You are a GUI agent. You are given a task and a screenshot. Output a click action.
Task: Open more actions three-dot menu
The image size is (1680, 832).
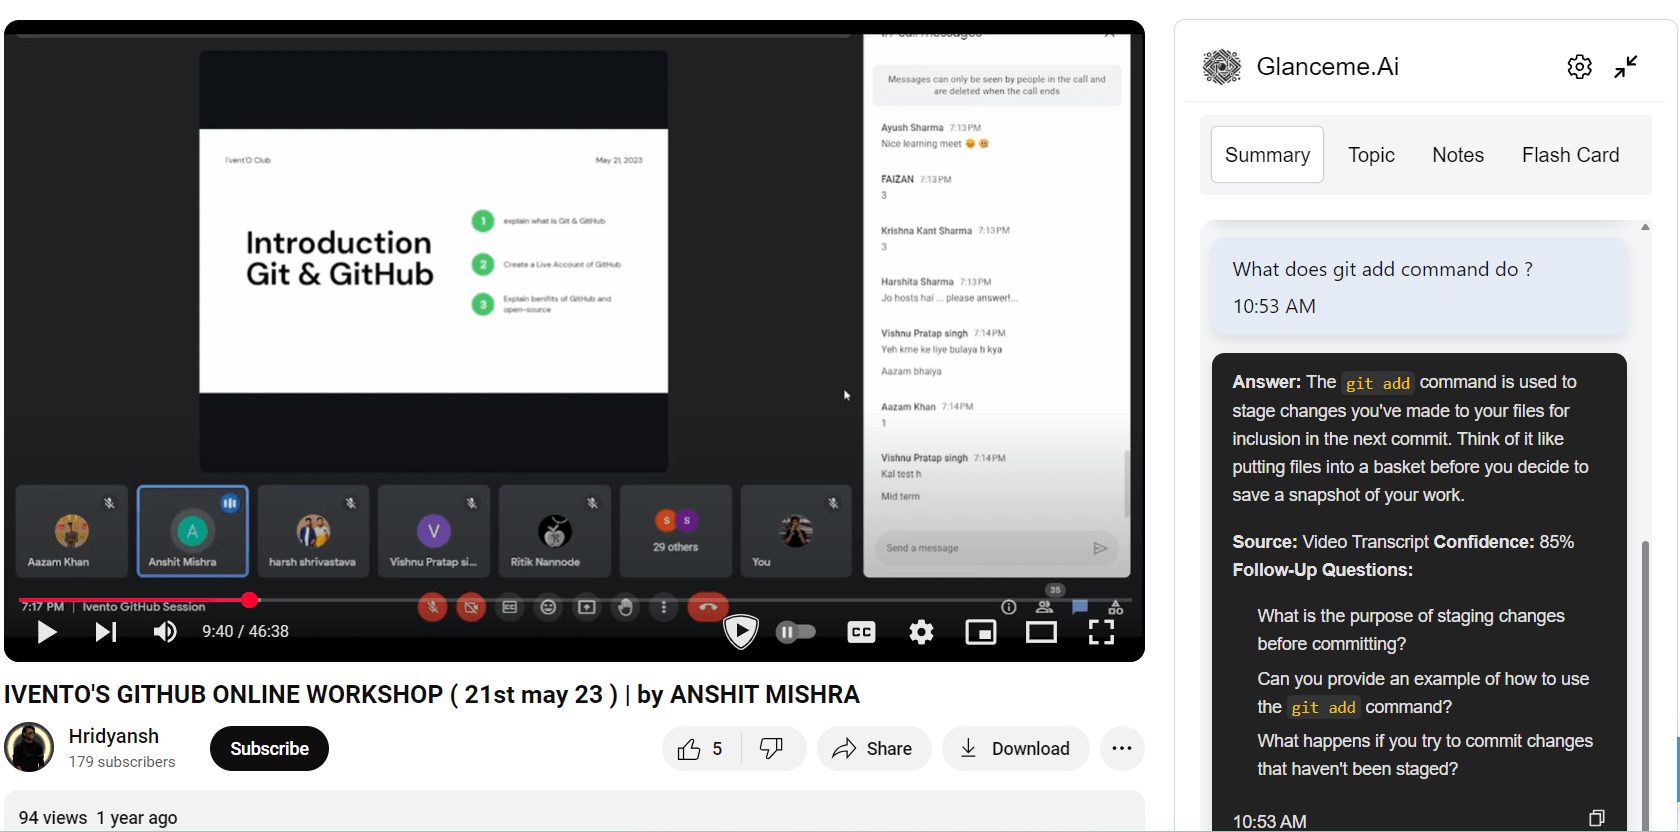tap(1122, 749)
